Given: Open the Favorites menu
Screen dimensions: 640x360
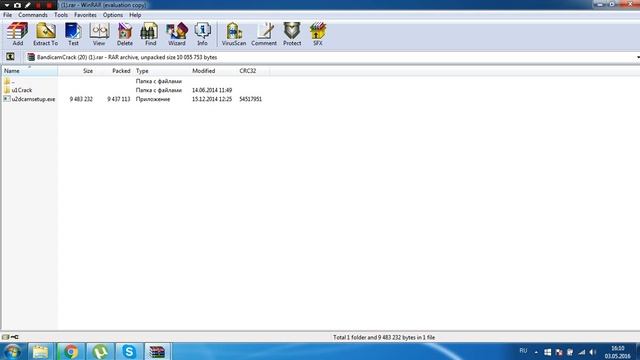Looking at the screenshot, I should point(85,15).
